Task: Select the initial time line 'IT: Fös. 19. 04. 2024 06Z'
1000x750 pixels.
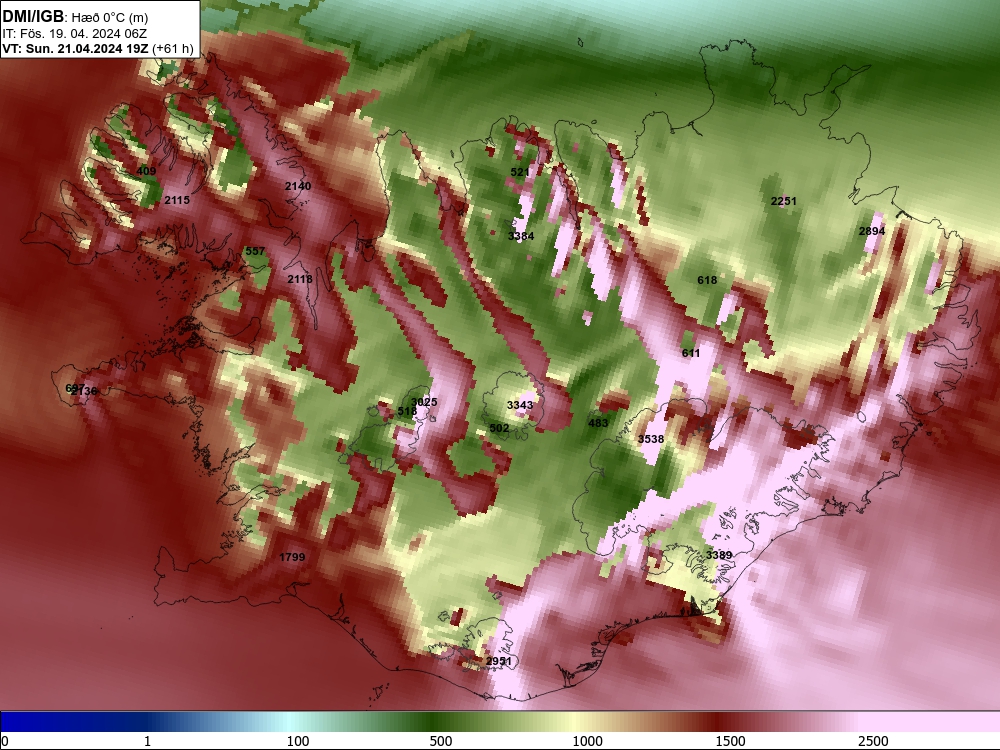Action: 75,34
